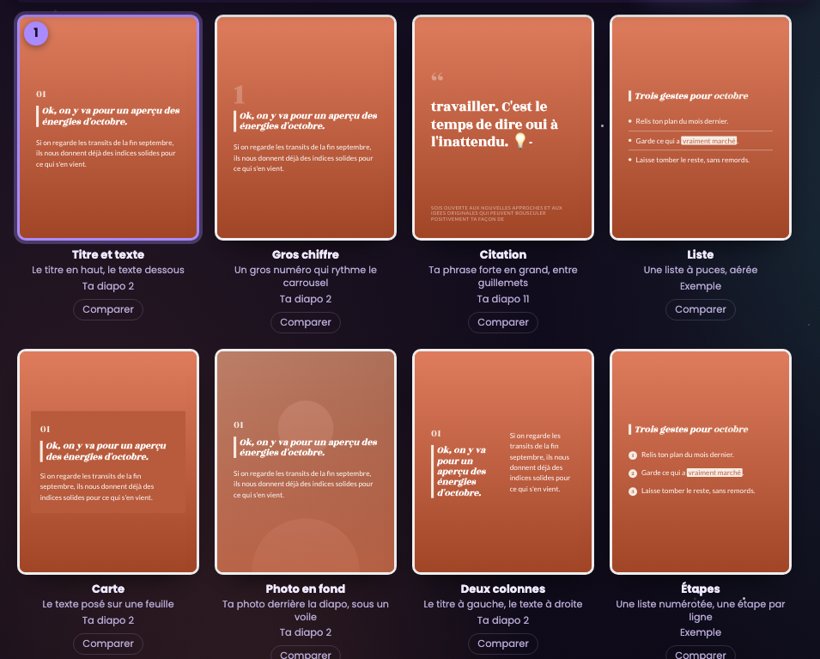Viewport: 820px width, 659px height.
Task: Pick the Photo en fond preview thumbnail
Action: [x=305, y=462]
